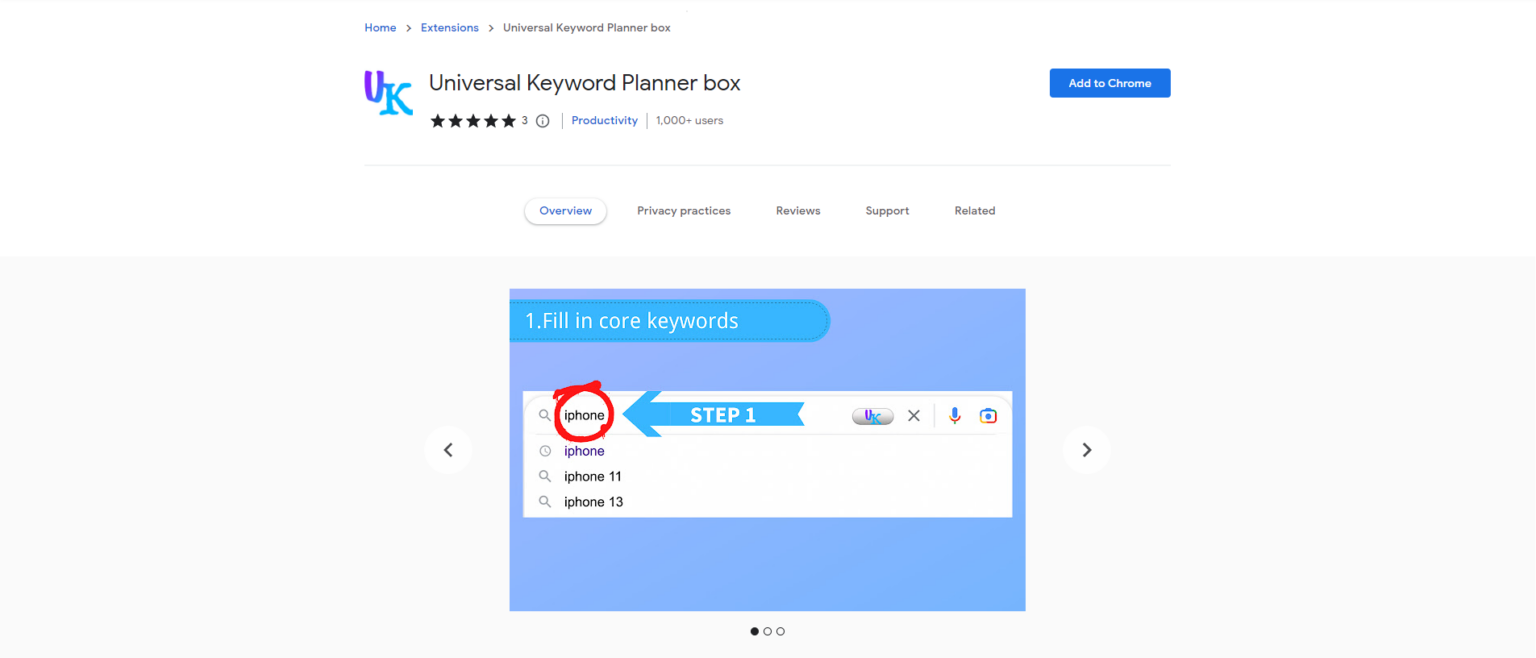
Task: Click the Universal Keyword Planner box logo
Action: [388, 93]
